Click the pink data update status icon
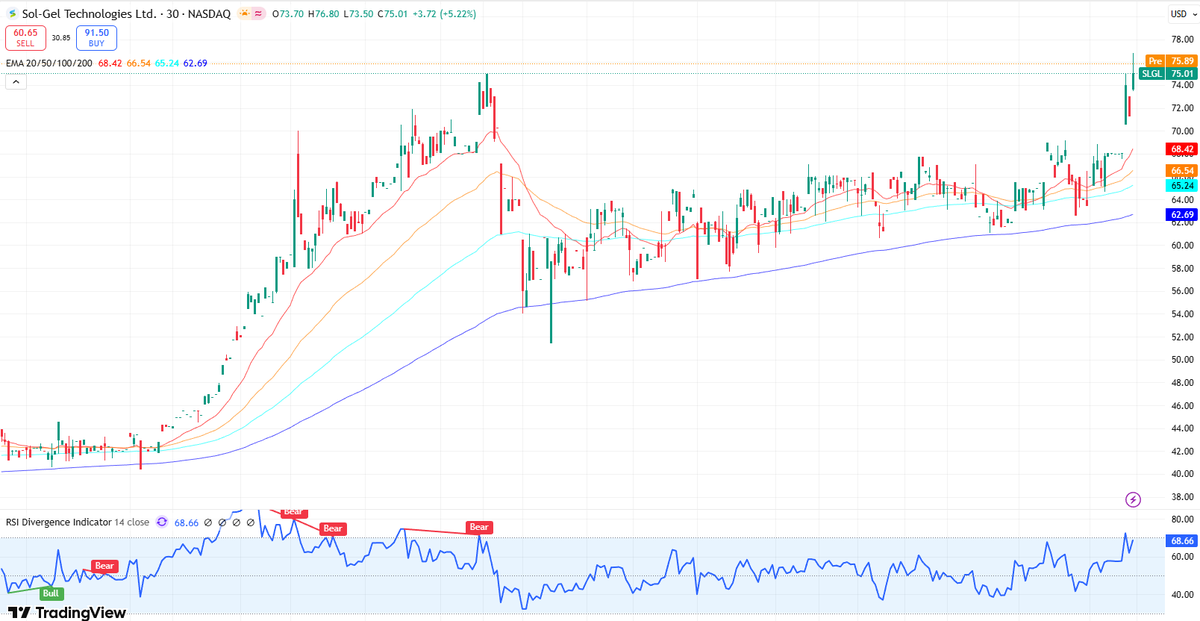 click(x=259, y=14)
